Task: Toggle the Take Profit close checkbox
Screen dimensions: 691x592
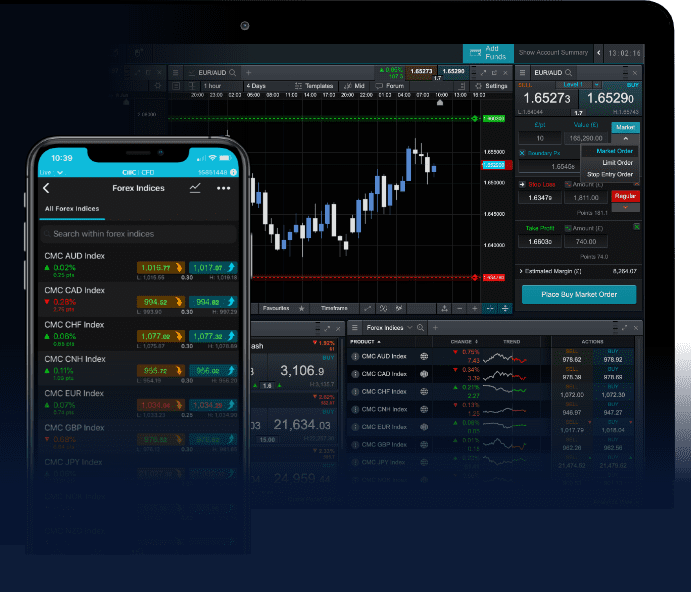Action: (x=636, y=228)
